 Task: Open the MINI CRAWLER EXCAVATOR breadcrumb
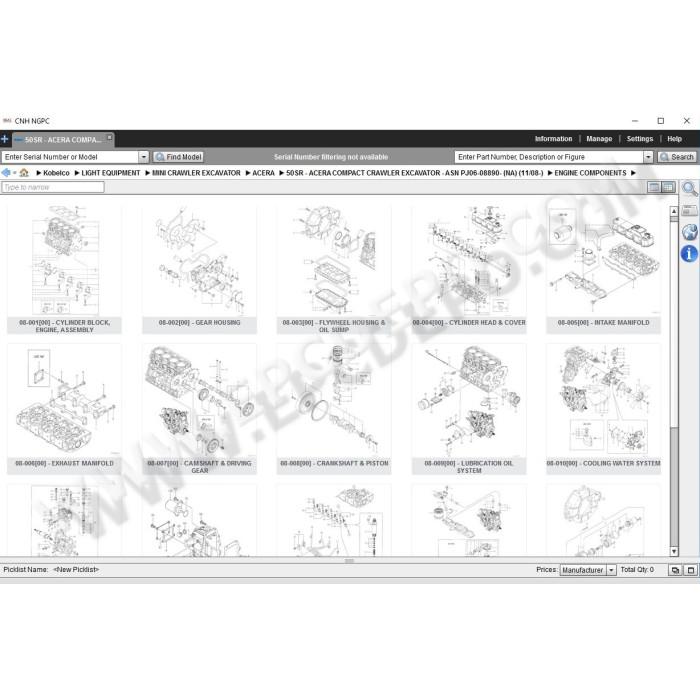point(196,173)
